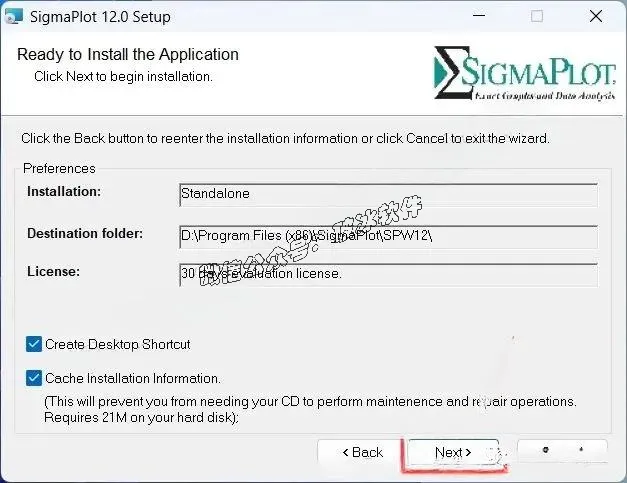
Task: Click the License field with evaluation license
Action: 389,275
